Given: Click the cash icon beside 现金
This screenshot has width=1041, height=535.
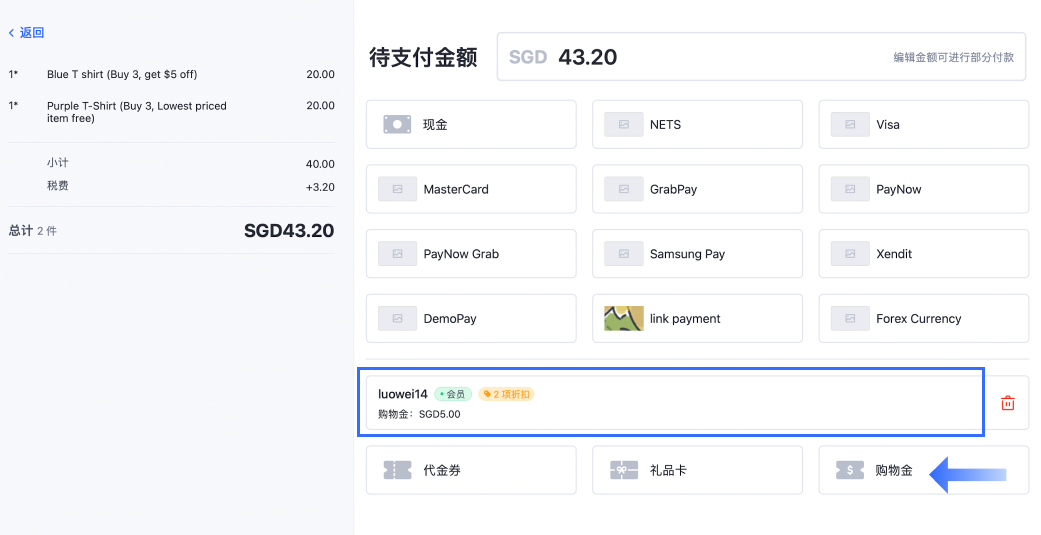Looking at the screenshot, I should point(397,124).
